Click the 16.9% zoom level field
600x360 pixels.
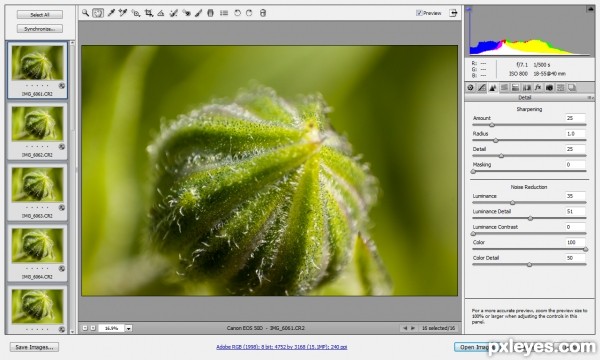(111, 328)
